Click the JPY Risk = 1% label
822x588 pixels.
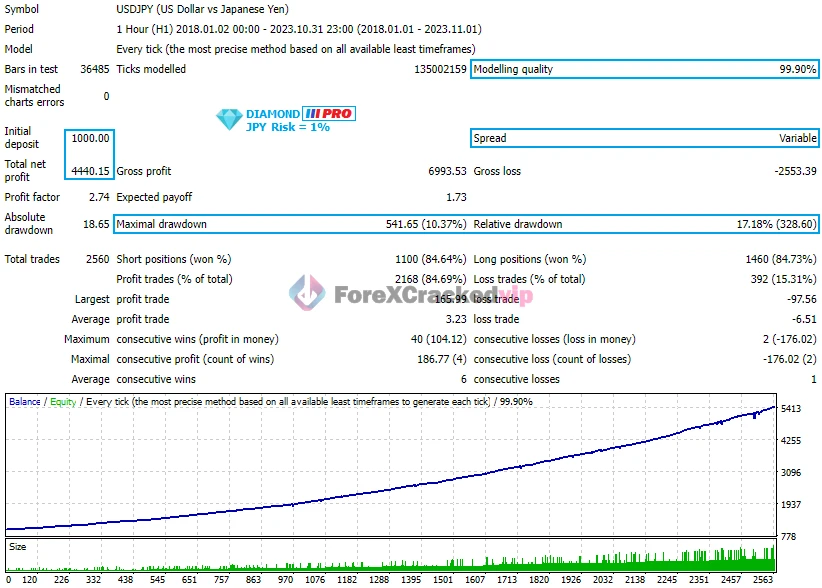(x=288, y=127)
